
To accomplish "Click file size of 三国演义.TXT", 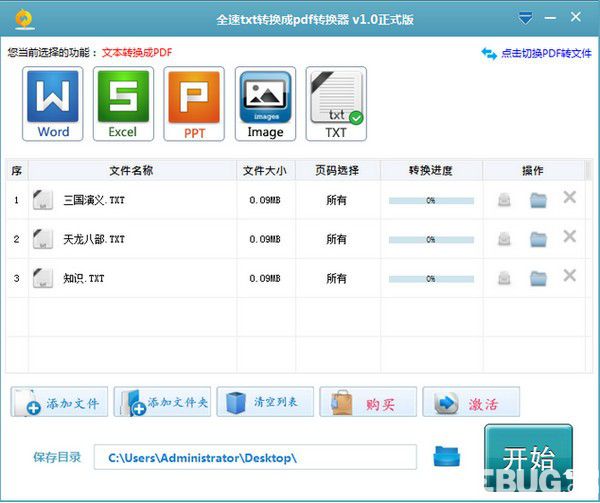I will tap(265, 200).
